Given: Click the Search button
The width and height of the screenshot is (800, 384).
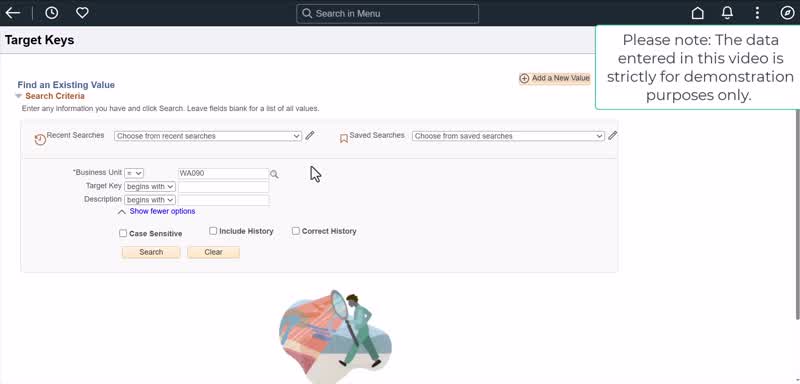Looking at the screenshot, I should pos(151,252).
